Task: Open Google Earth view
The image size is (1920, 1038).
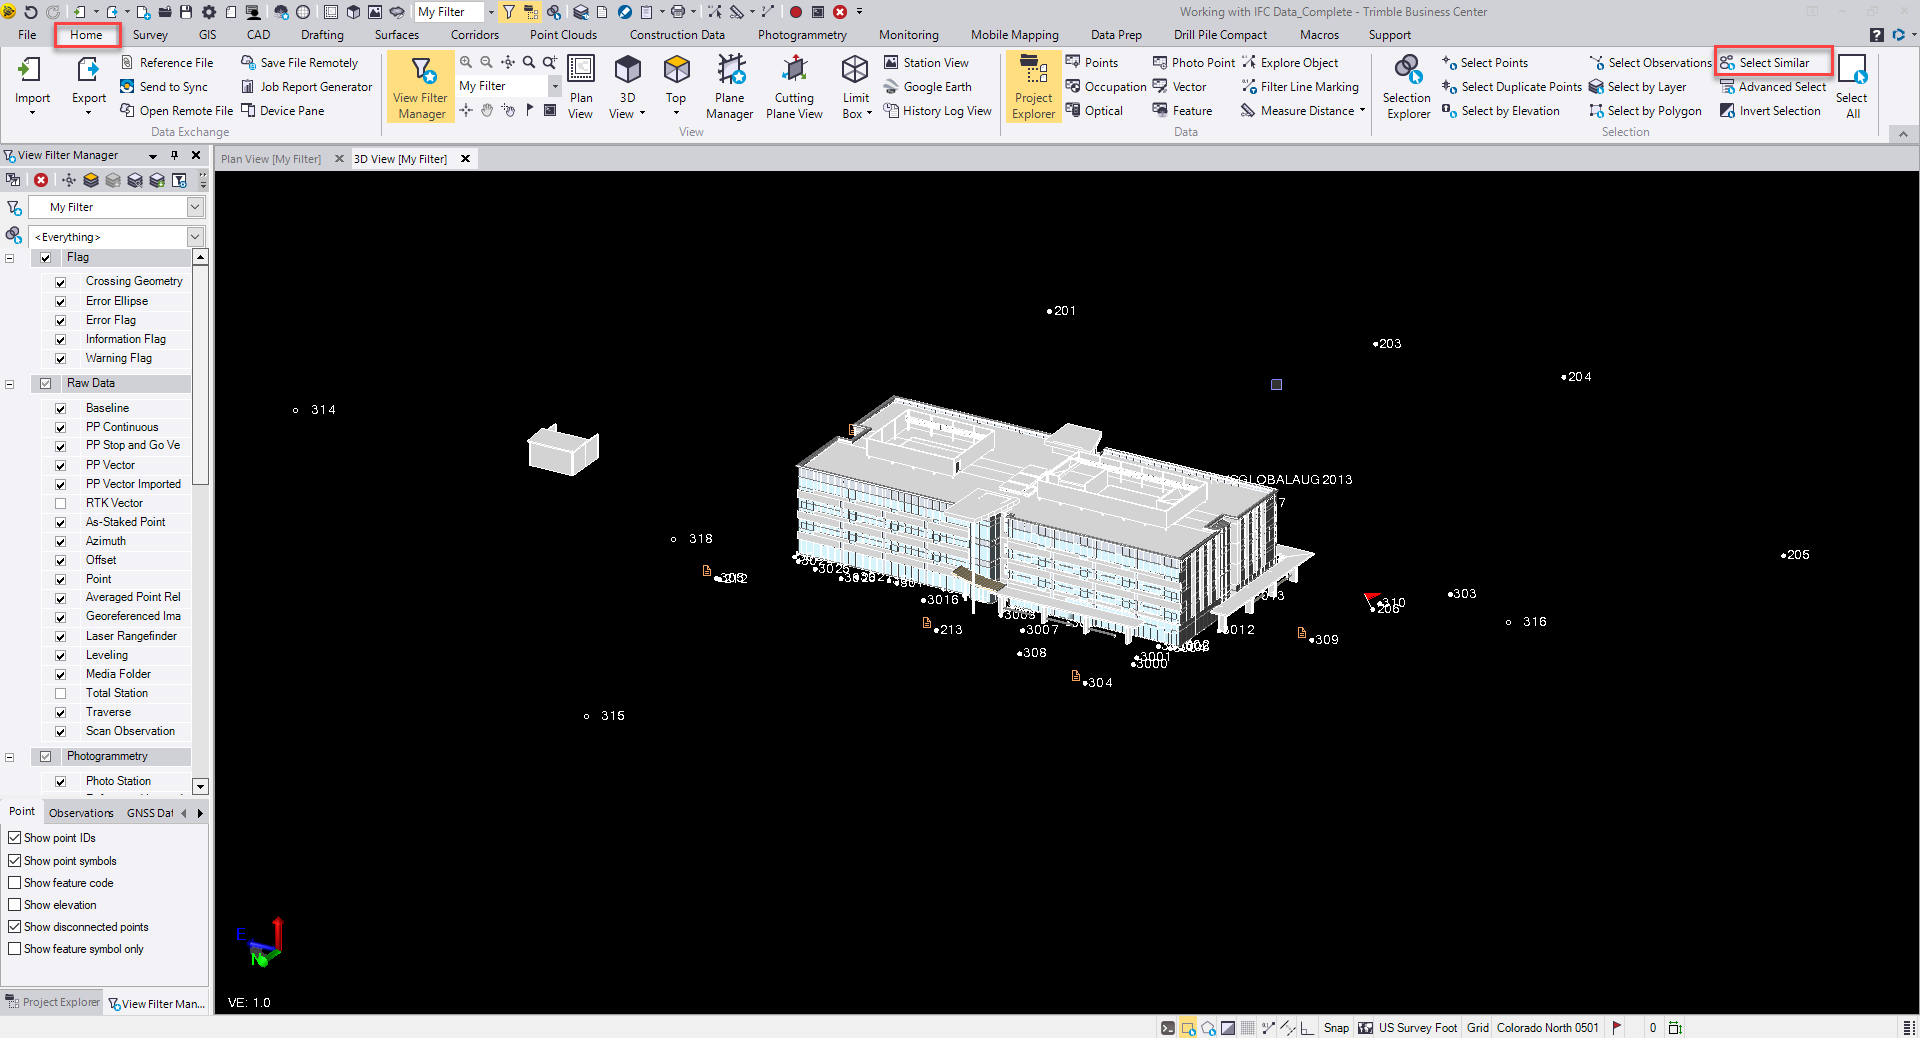Action: [928, 87]
